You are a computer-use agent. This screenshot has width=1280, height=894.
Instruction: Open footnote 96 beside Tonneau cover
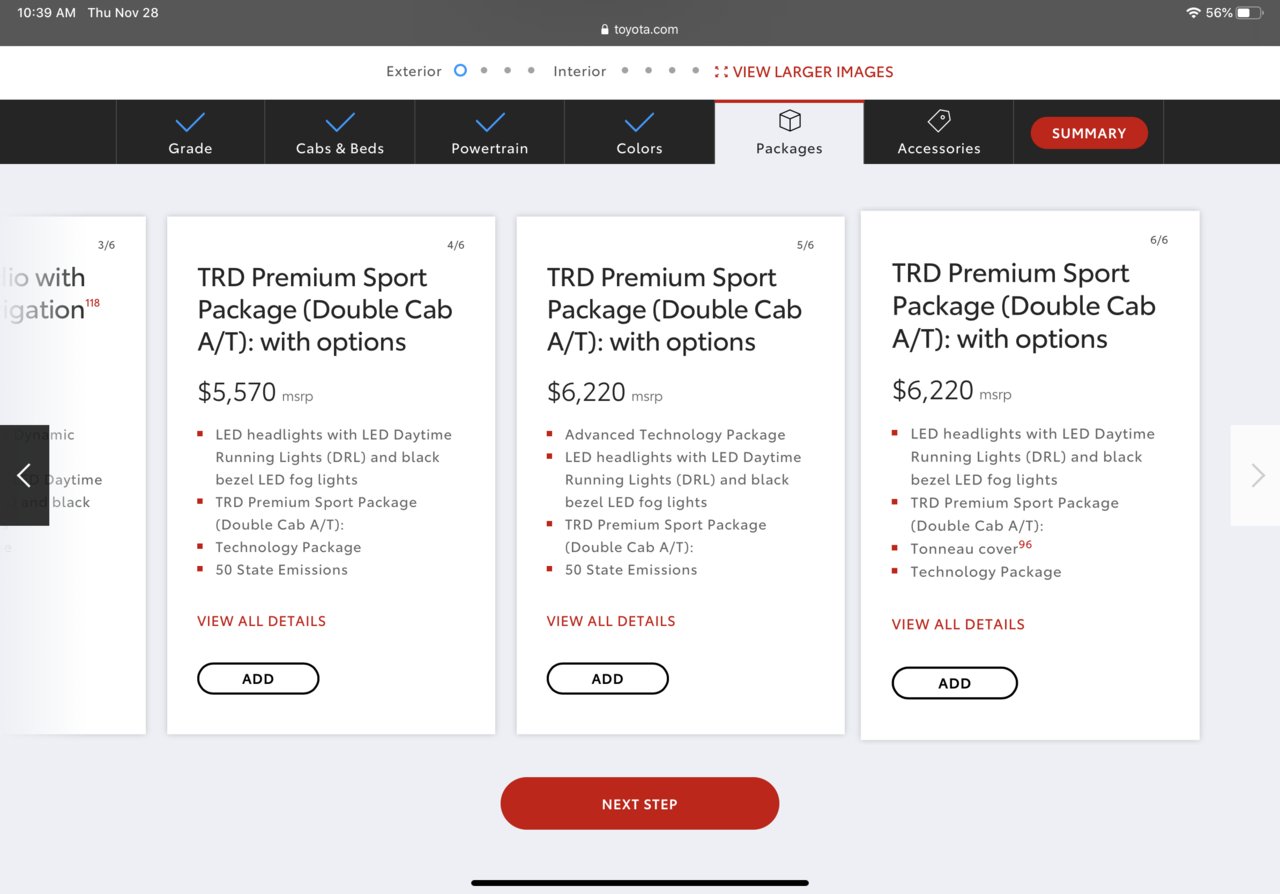[1025, 544]
